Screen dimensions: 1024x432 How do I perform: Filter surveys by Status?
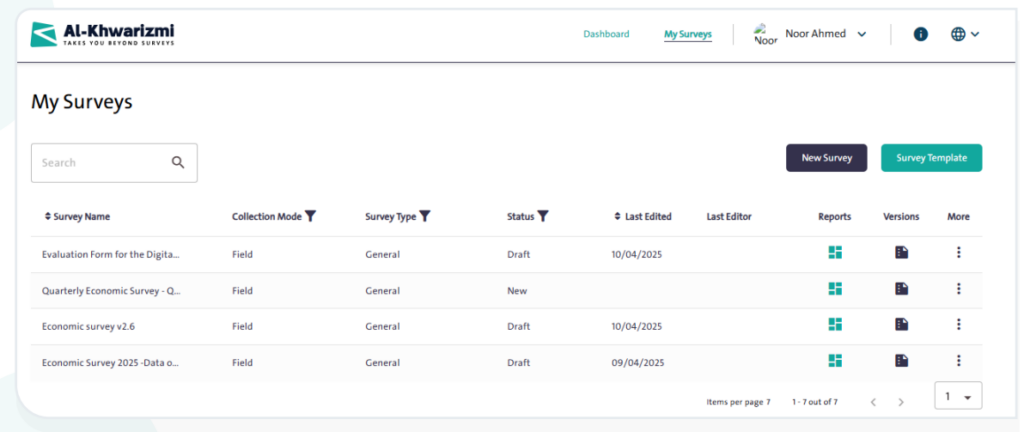click(543, 216)
